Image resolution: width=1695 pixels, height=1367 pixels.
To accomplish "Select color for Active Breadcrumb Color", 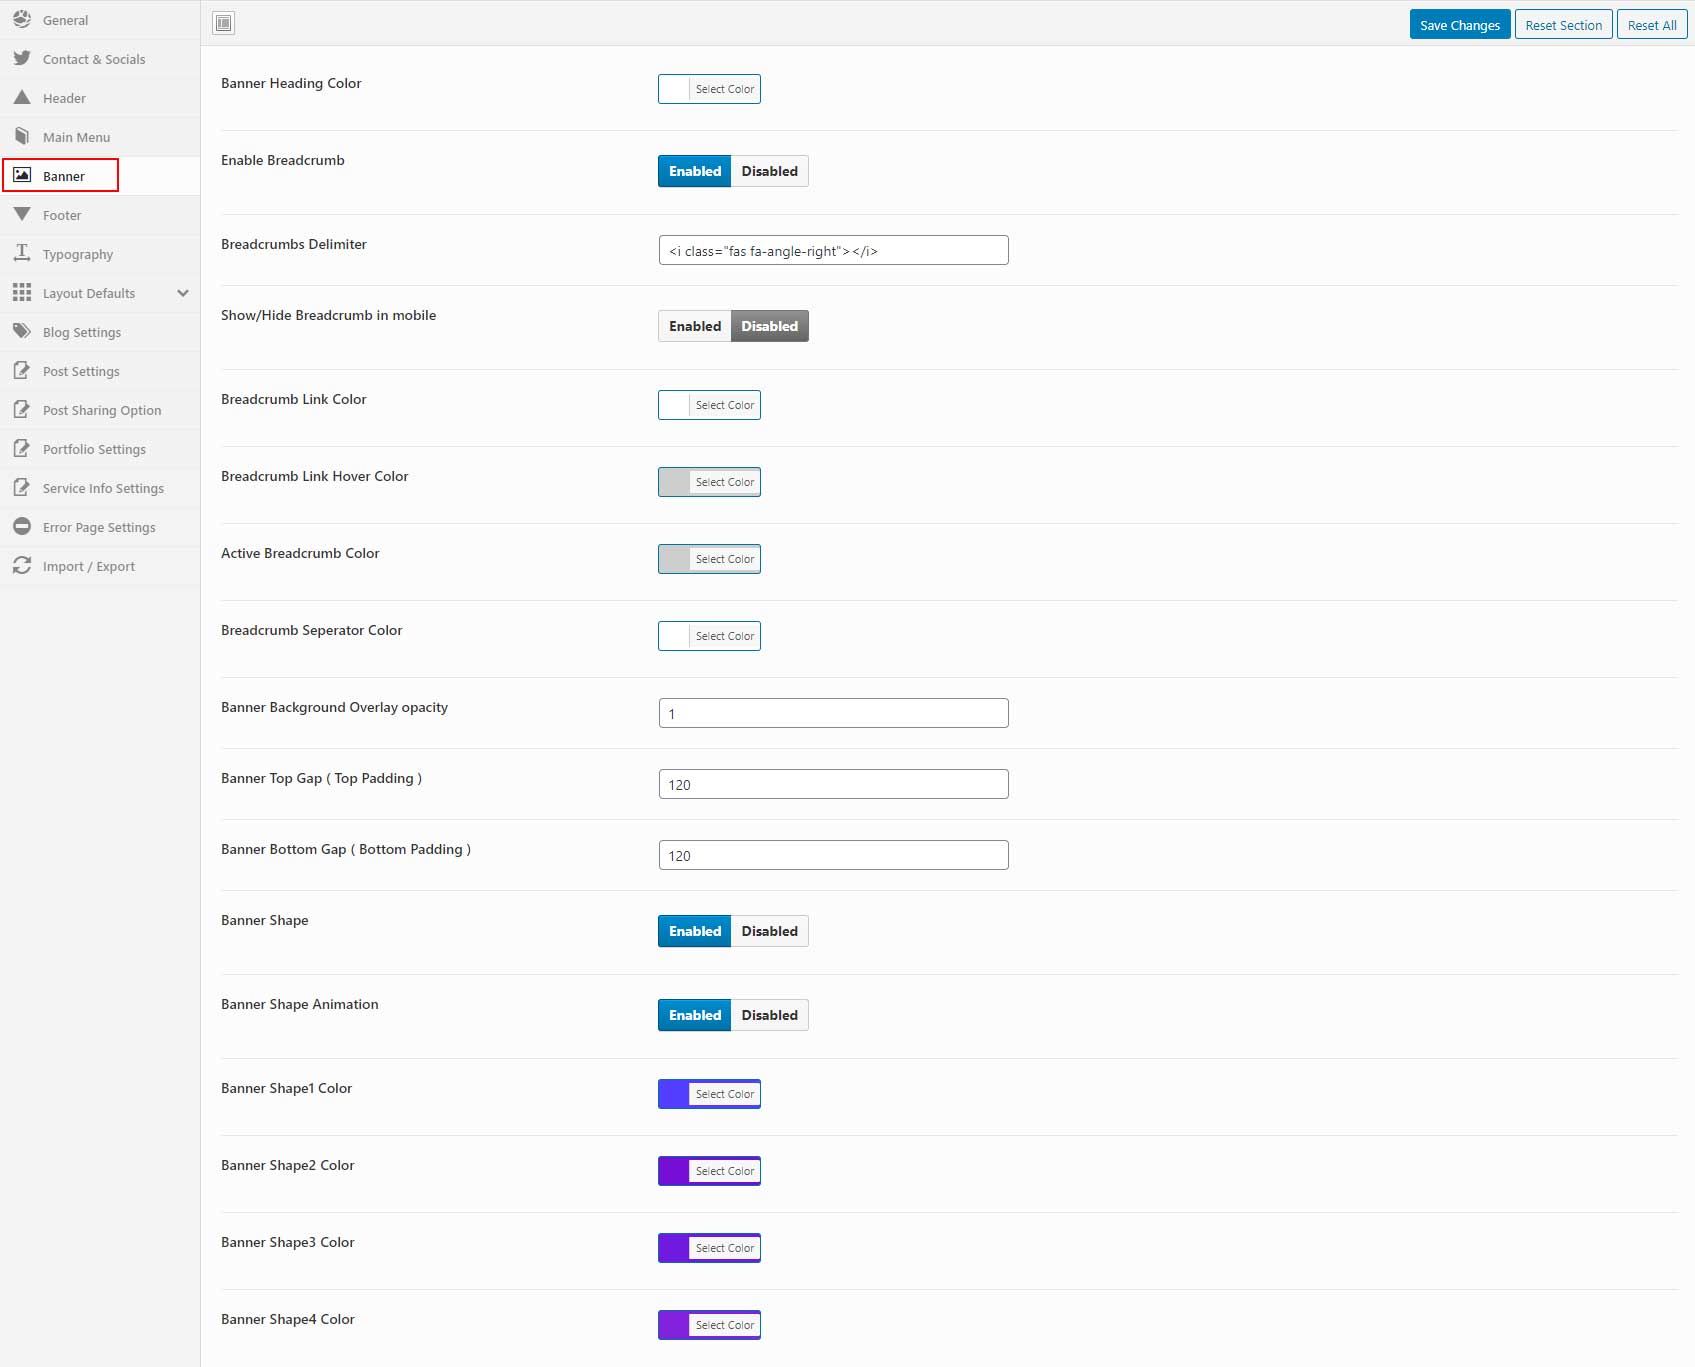I will pos(709,559).
